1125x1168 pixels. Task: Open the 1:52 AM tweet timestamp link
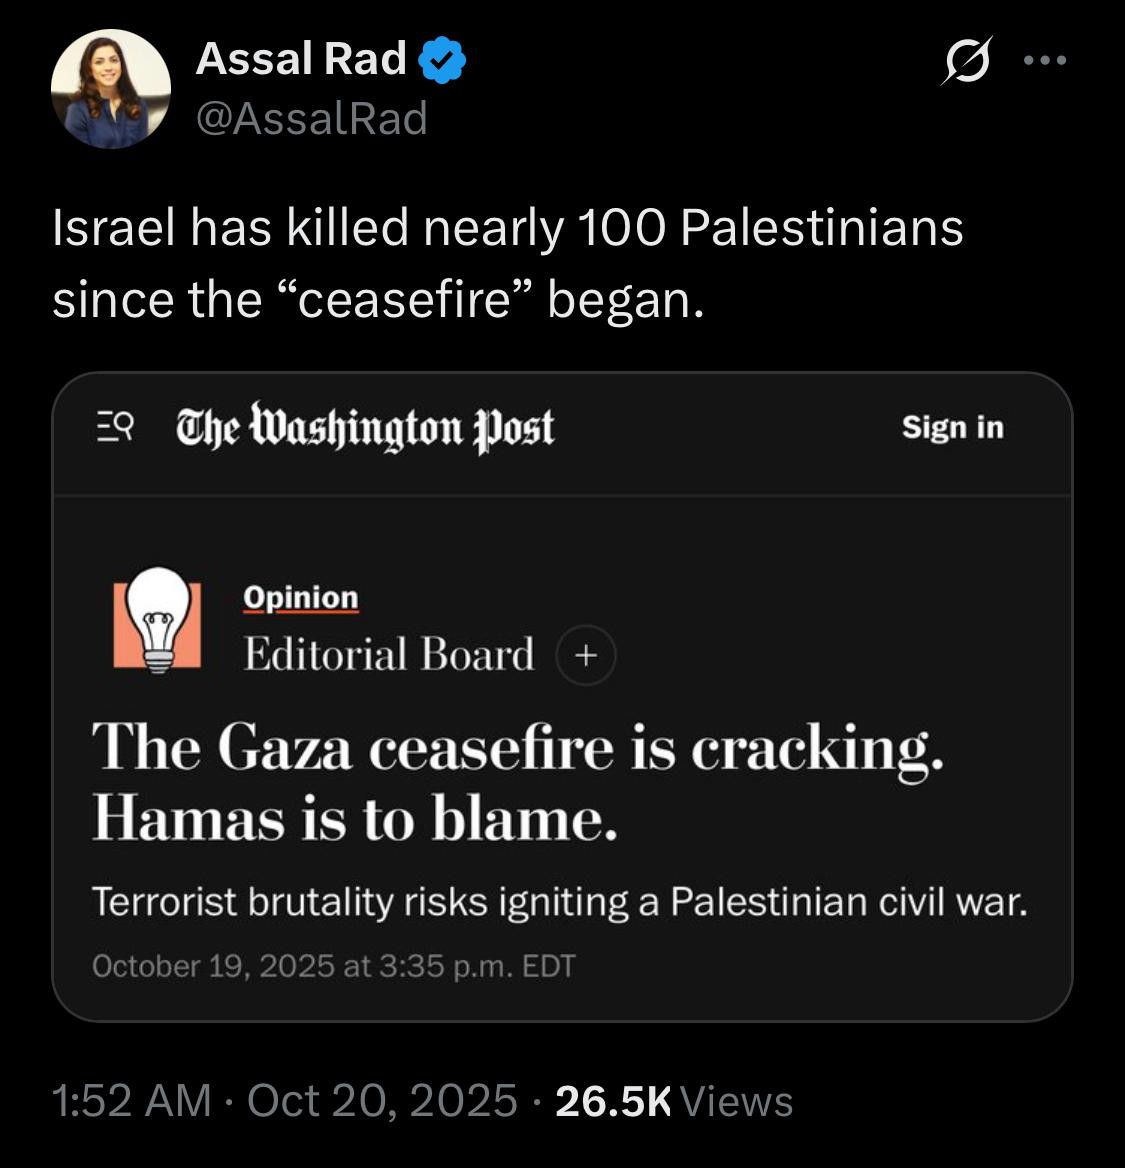point(131,1101)
